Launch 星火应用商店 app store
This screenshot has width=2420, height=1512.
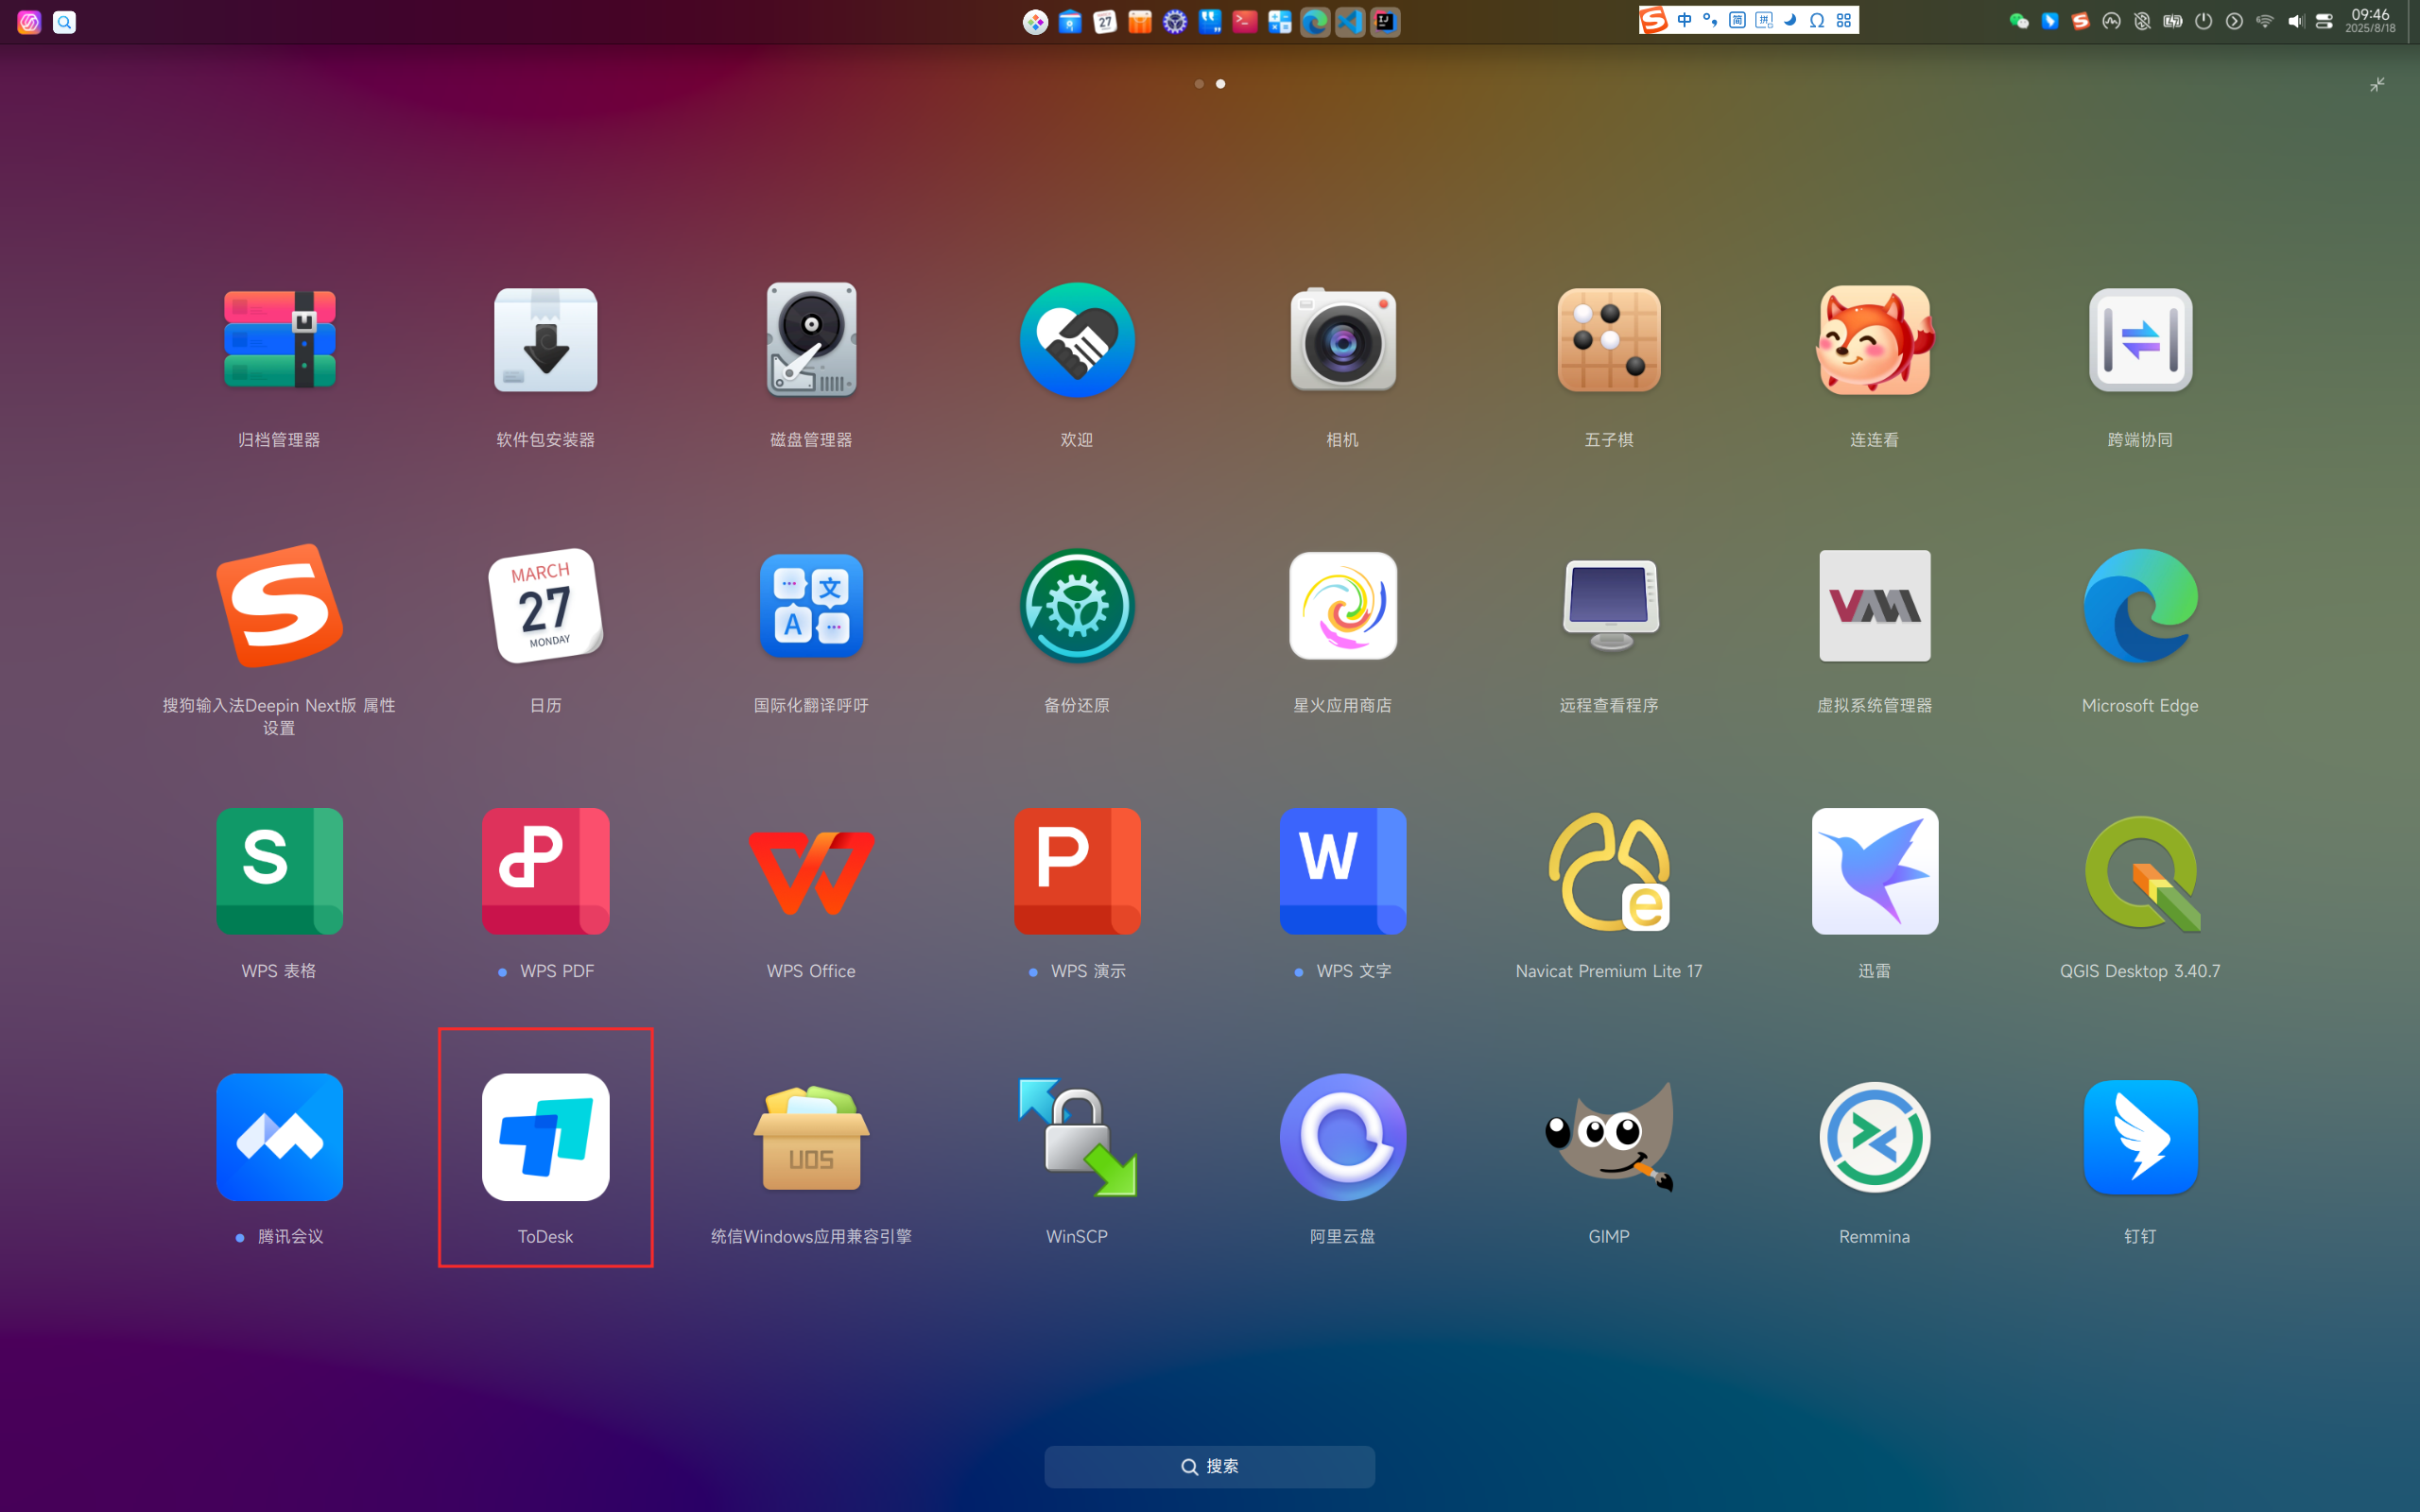(x=1342, y=606)
